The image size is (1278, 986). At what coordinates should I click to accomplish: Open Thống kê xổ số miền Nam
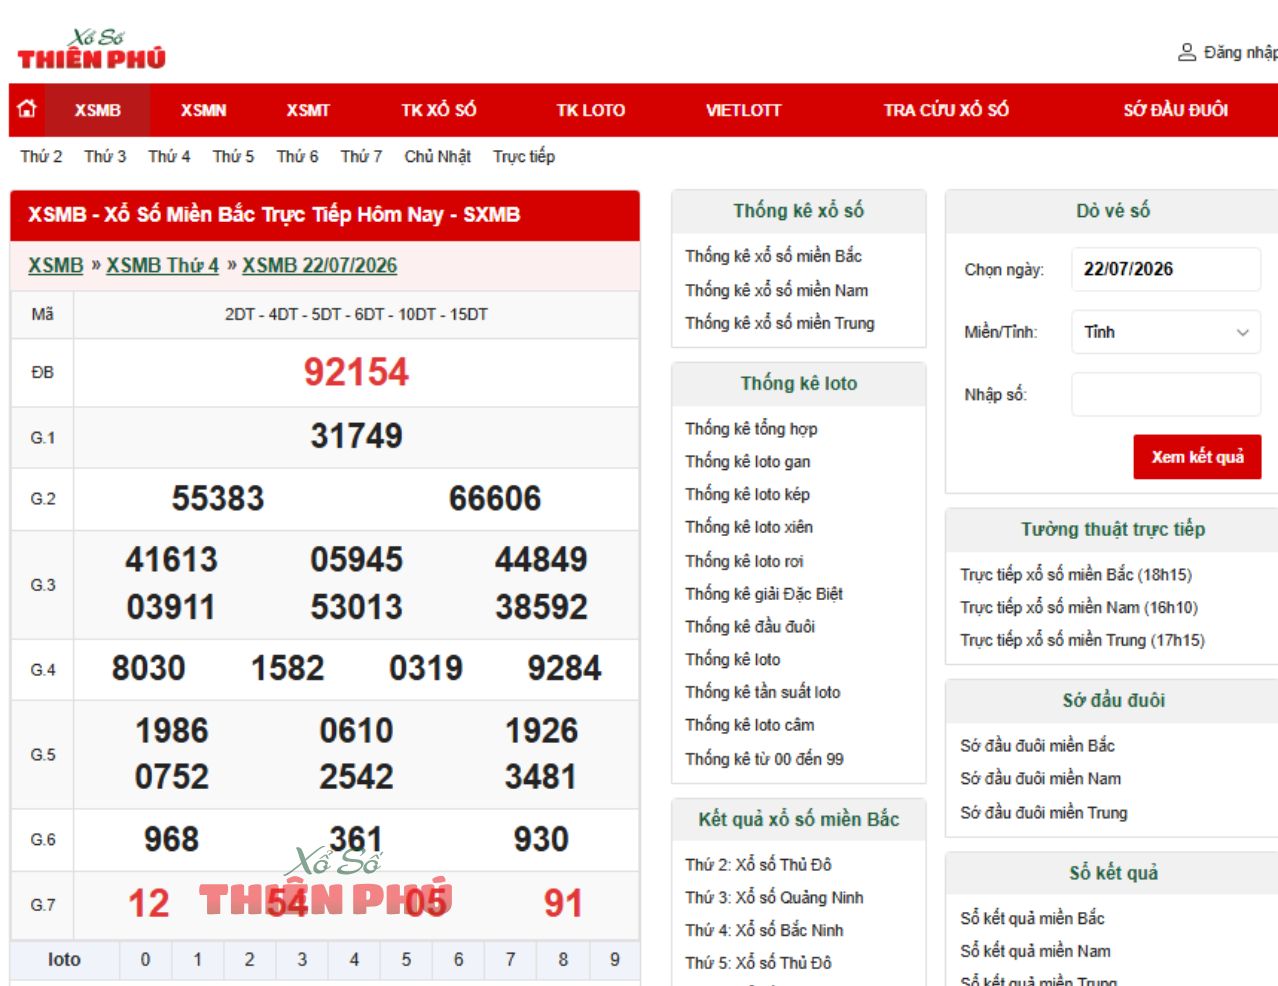pyautogui.click(x=776, y=290)
